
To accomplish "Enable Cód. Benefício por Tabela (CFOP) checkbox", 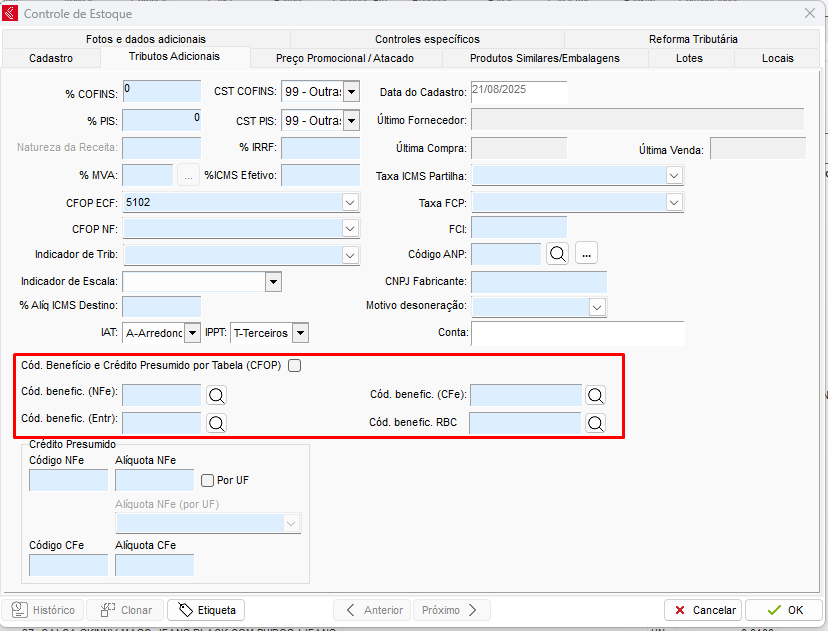I will click(x=294, y=366).
